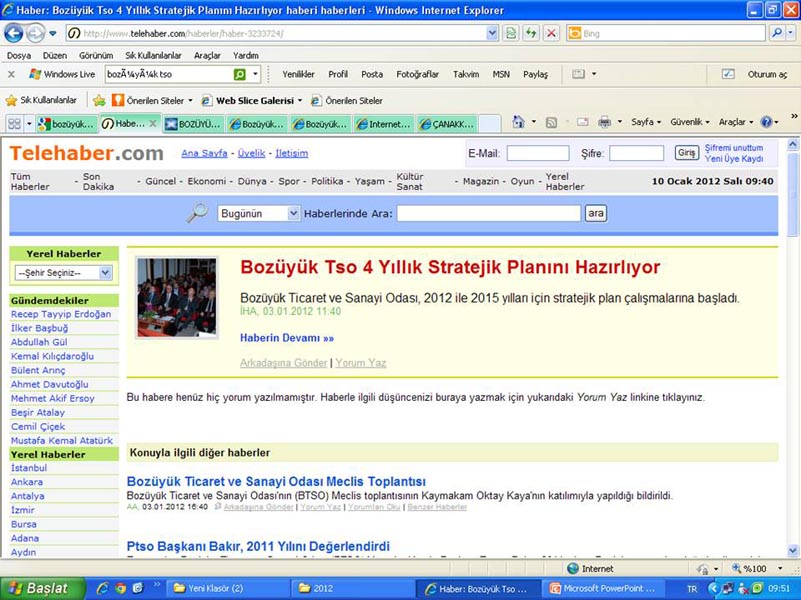Open the new blank tab button
The width and height of the screenshot is (801, 600).
click(x=490, y=124)
